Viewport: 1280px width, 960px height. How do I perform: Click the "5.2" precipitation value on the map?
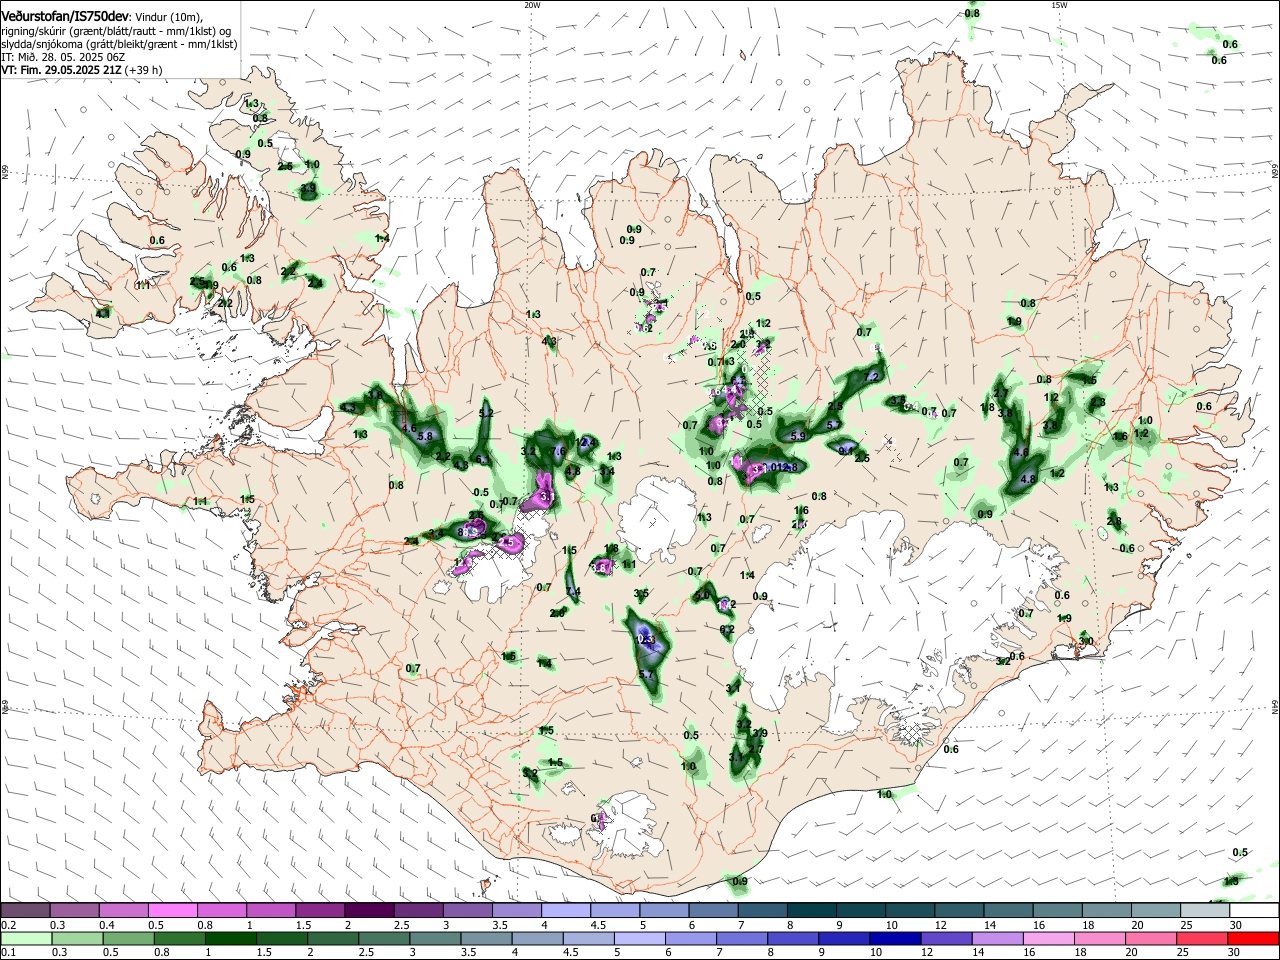(x=486, y=413)
